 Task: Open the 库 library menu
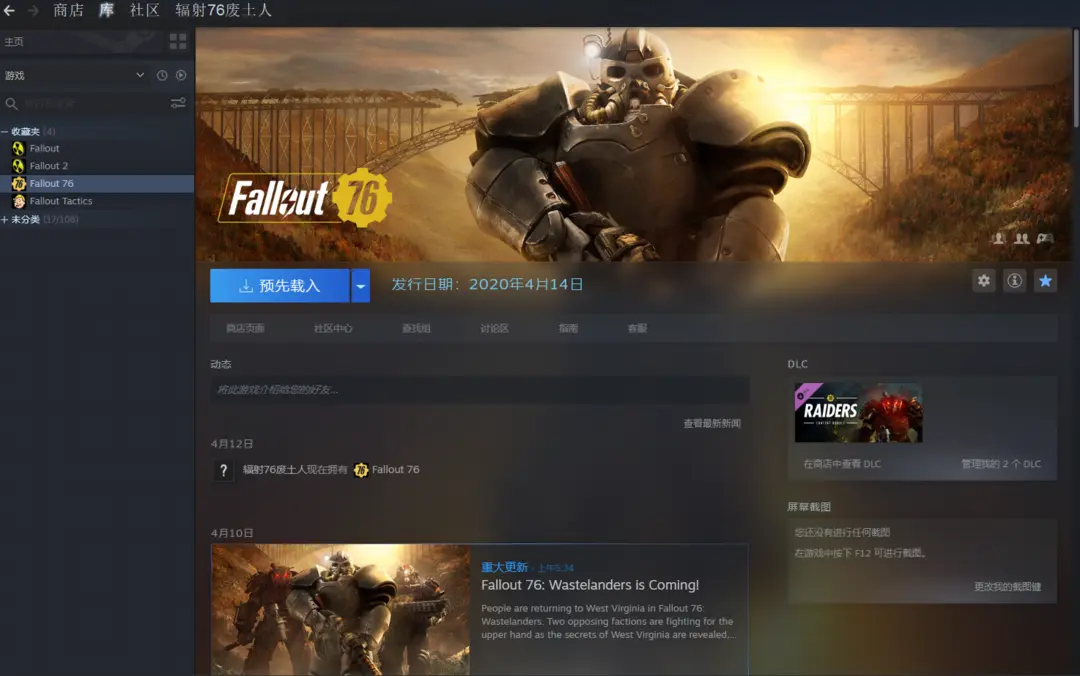(x=106, y=10)
